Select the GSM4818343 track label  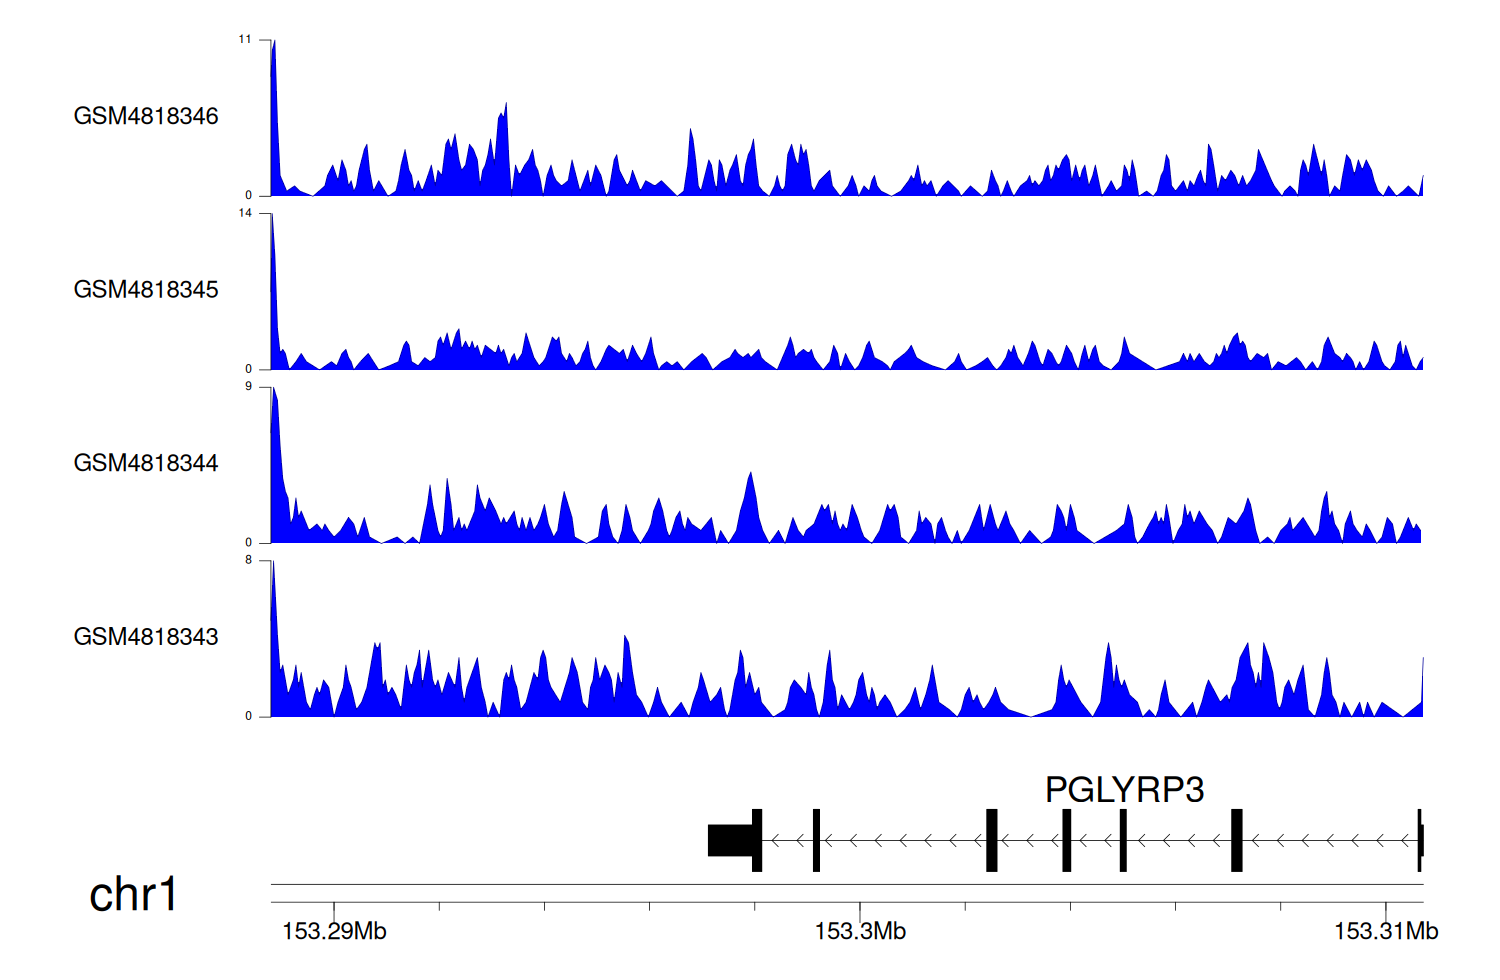(146, 637)
